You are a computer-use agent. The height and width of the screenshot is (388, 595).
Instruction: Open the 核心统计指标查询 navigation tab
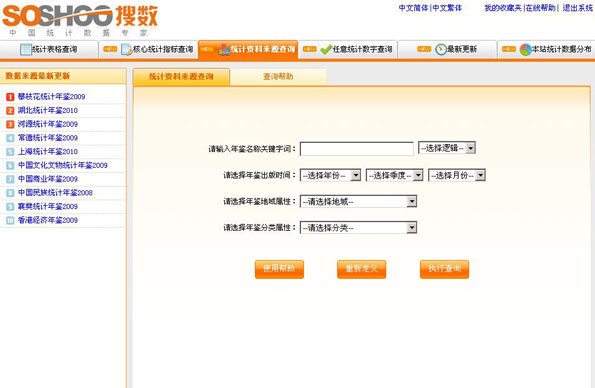click(148, 49)
